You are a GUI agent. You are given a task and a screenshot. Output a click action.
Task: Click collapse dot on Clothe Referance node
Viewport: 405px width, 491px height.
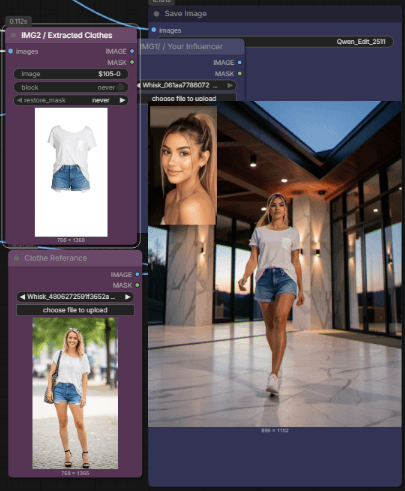17,258
